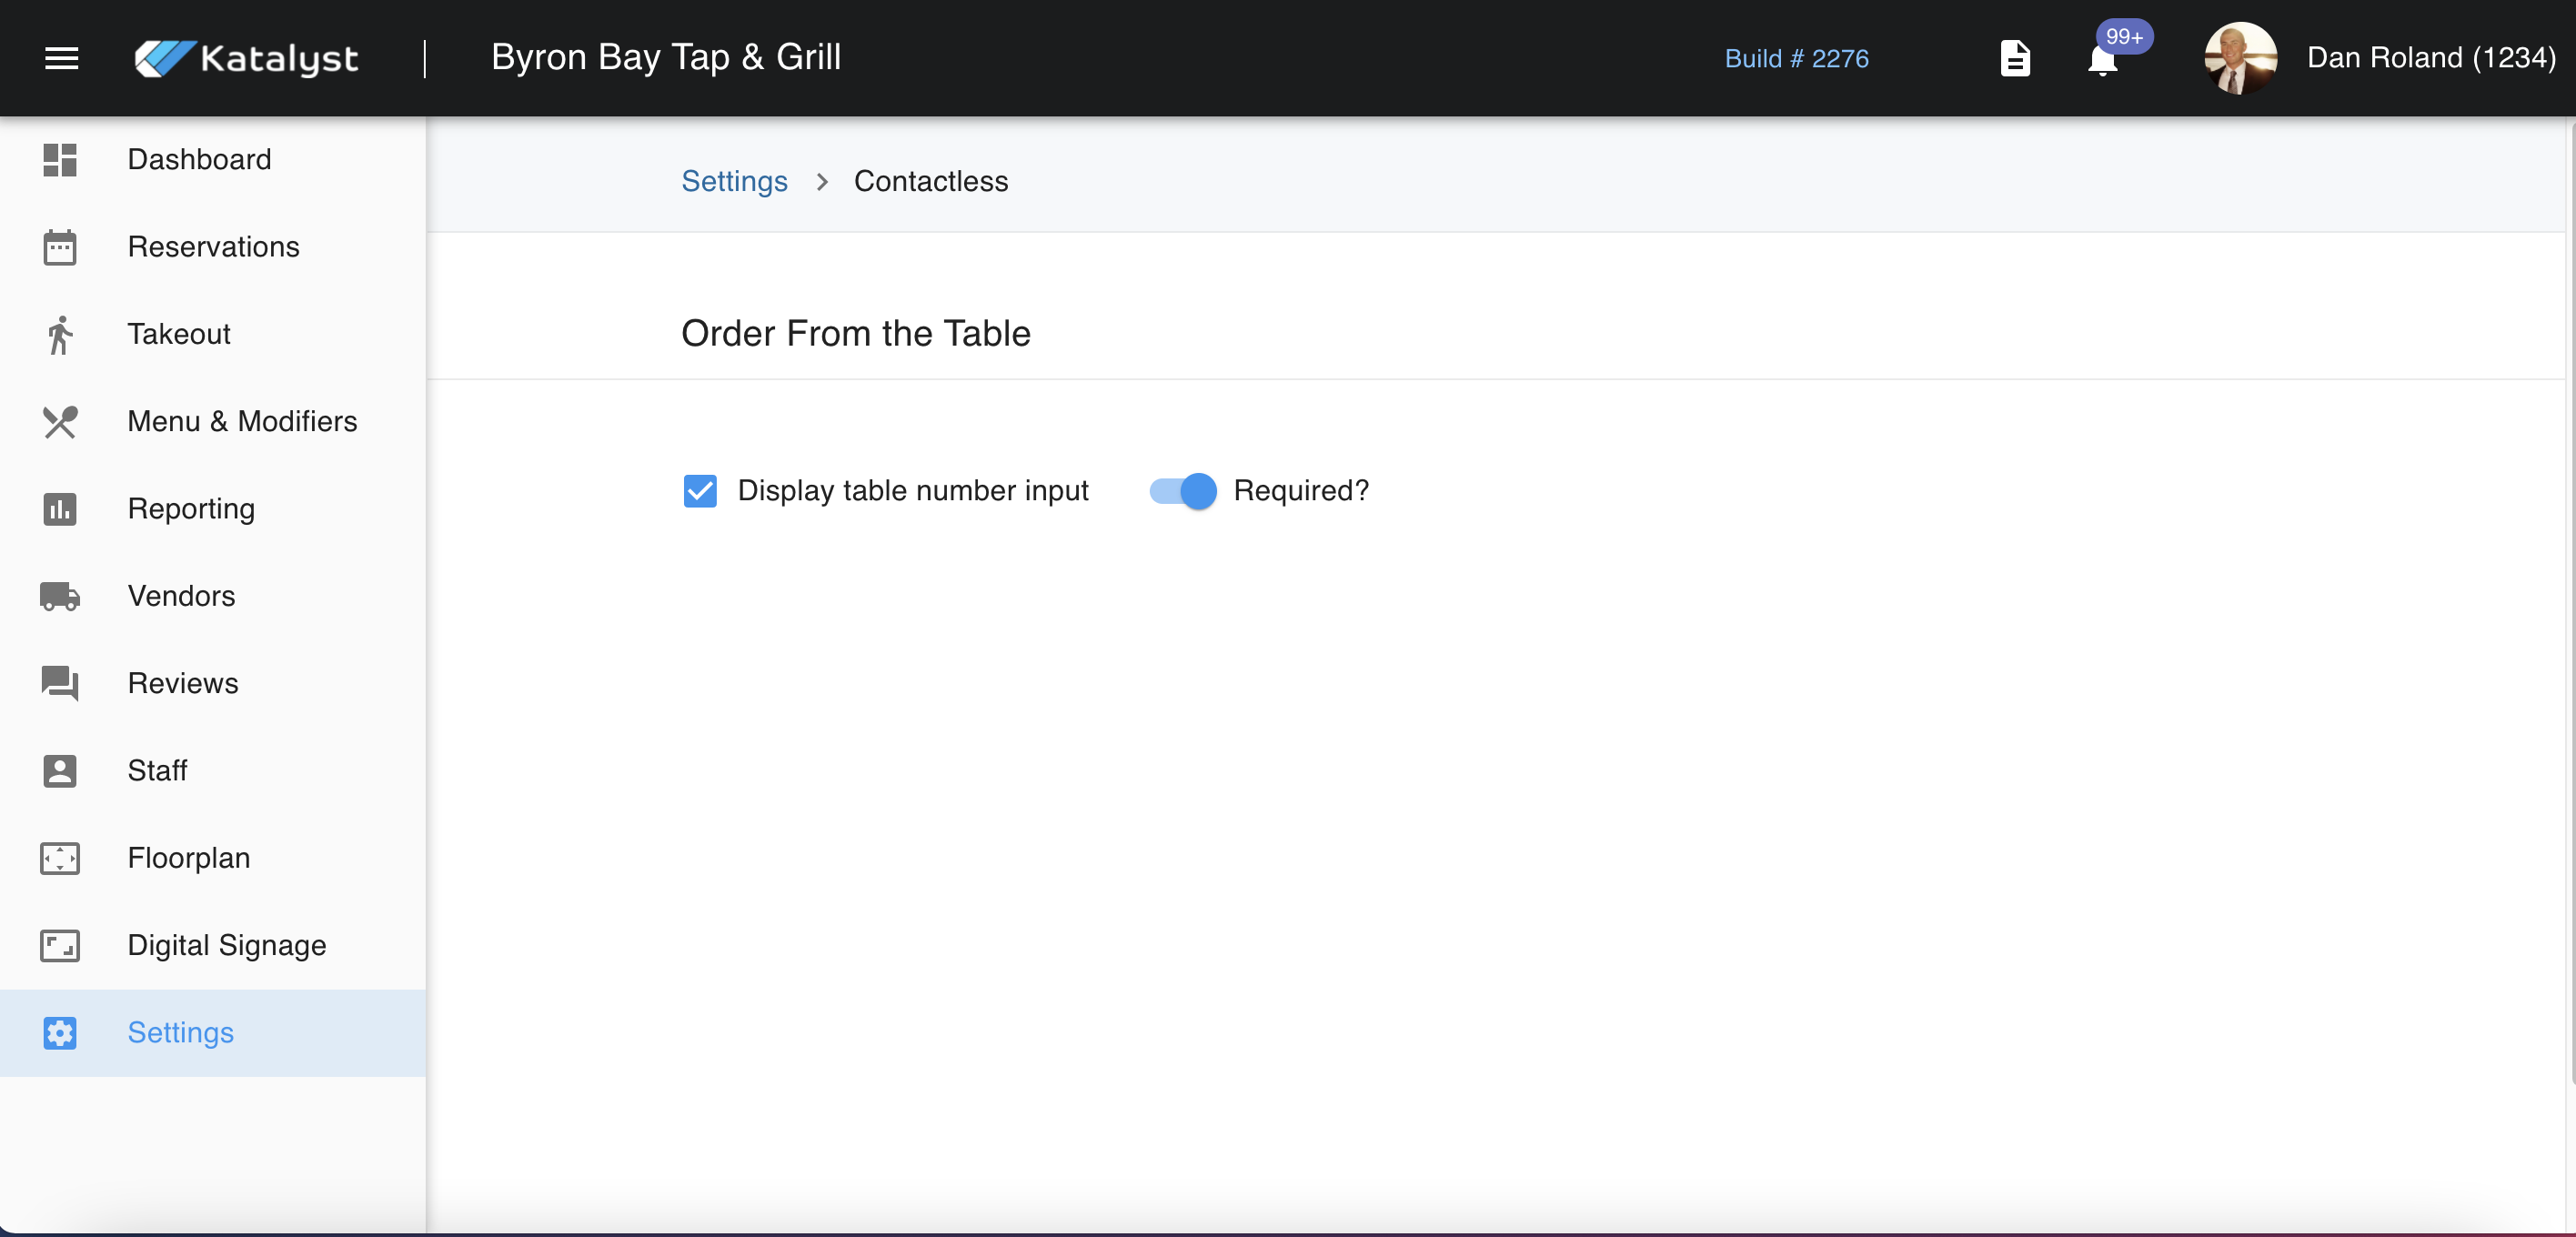Open notifications bell with 99+ badge
This screenshot has height=1237, width=2576.
[2102, 60]
